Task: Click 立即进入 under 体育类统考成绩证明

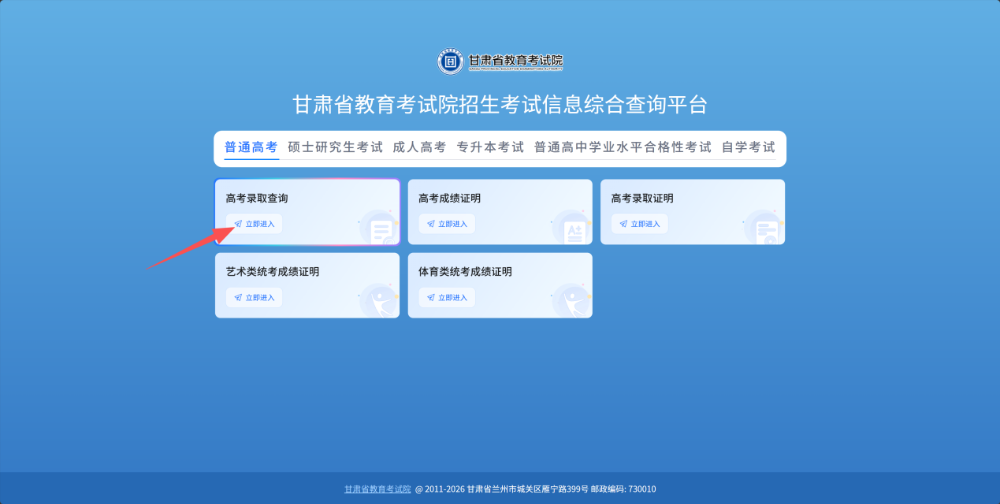Action: coord(446,297)
